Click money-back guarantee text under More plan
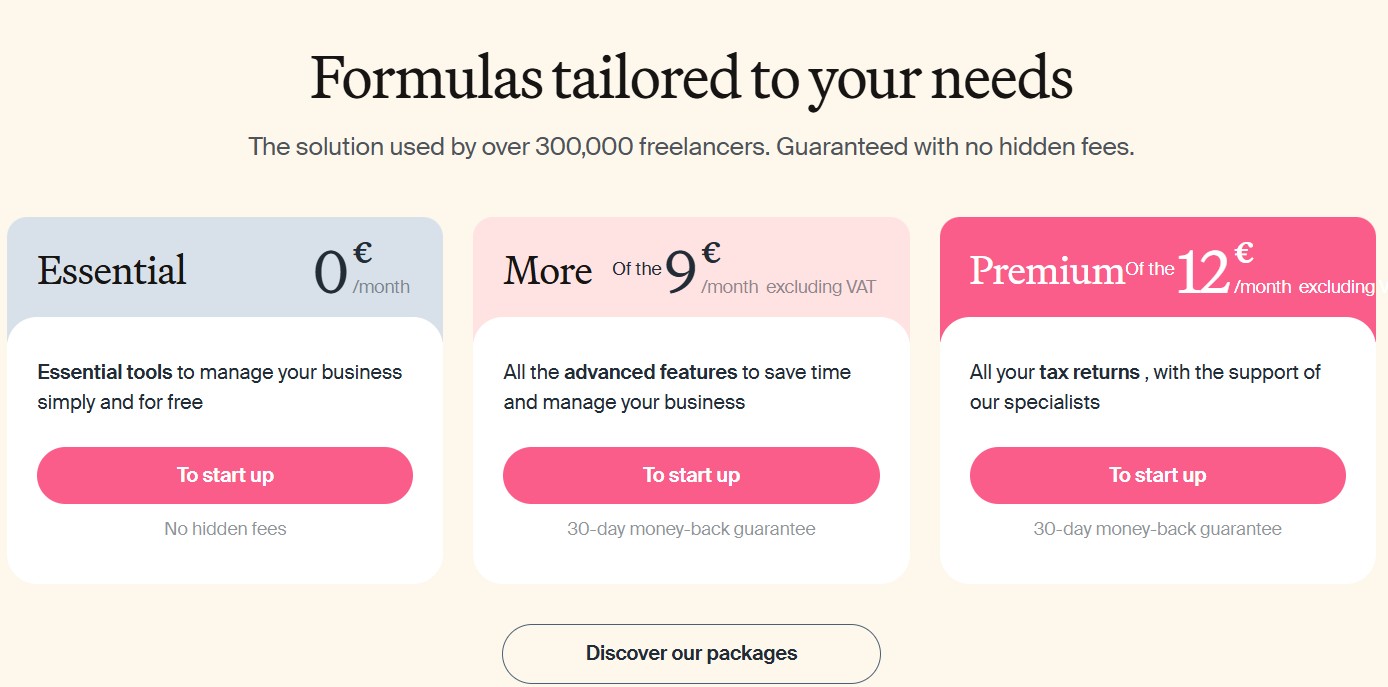 (691, 529)
